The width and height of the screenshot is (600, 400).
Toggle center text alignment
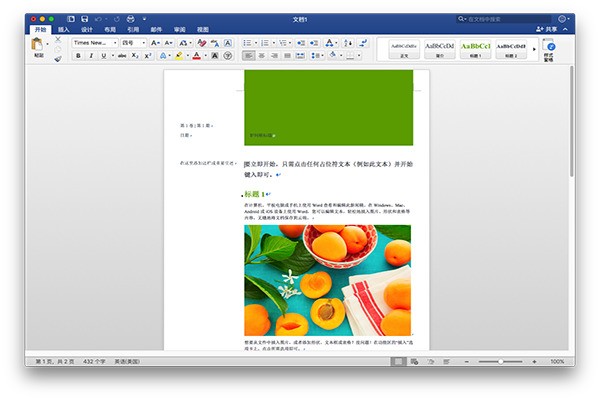pyautogui.click(x=262, y=56)
